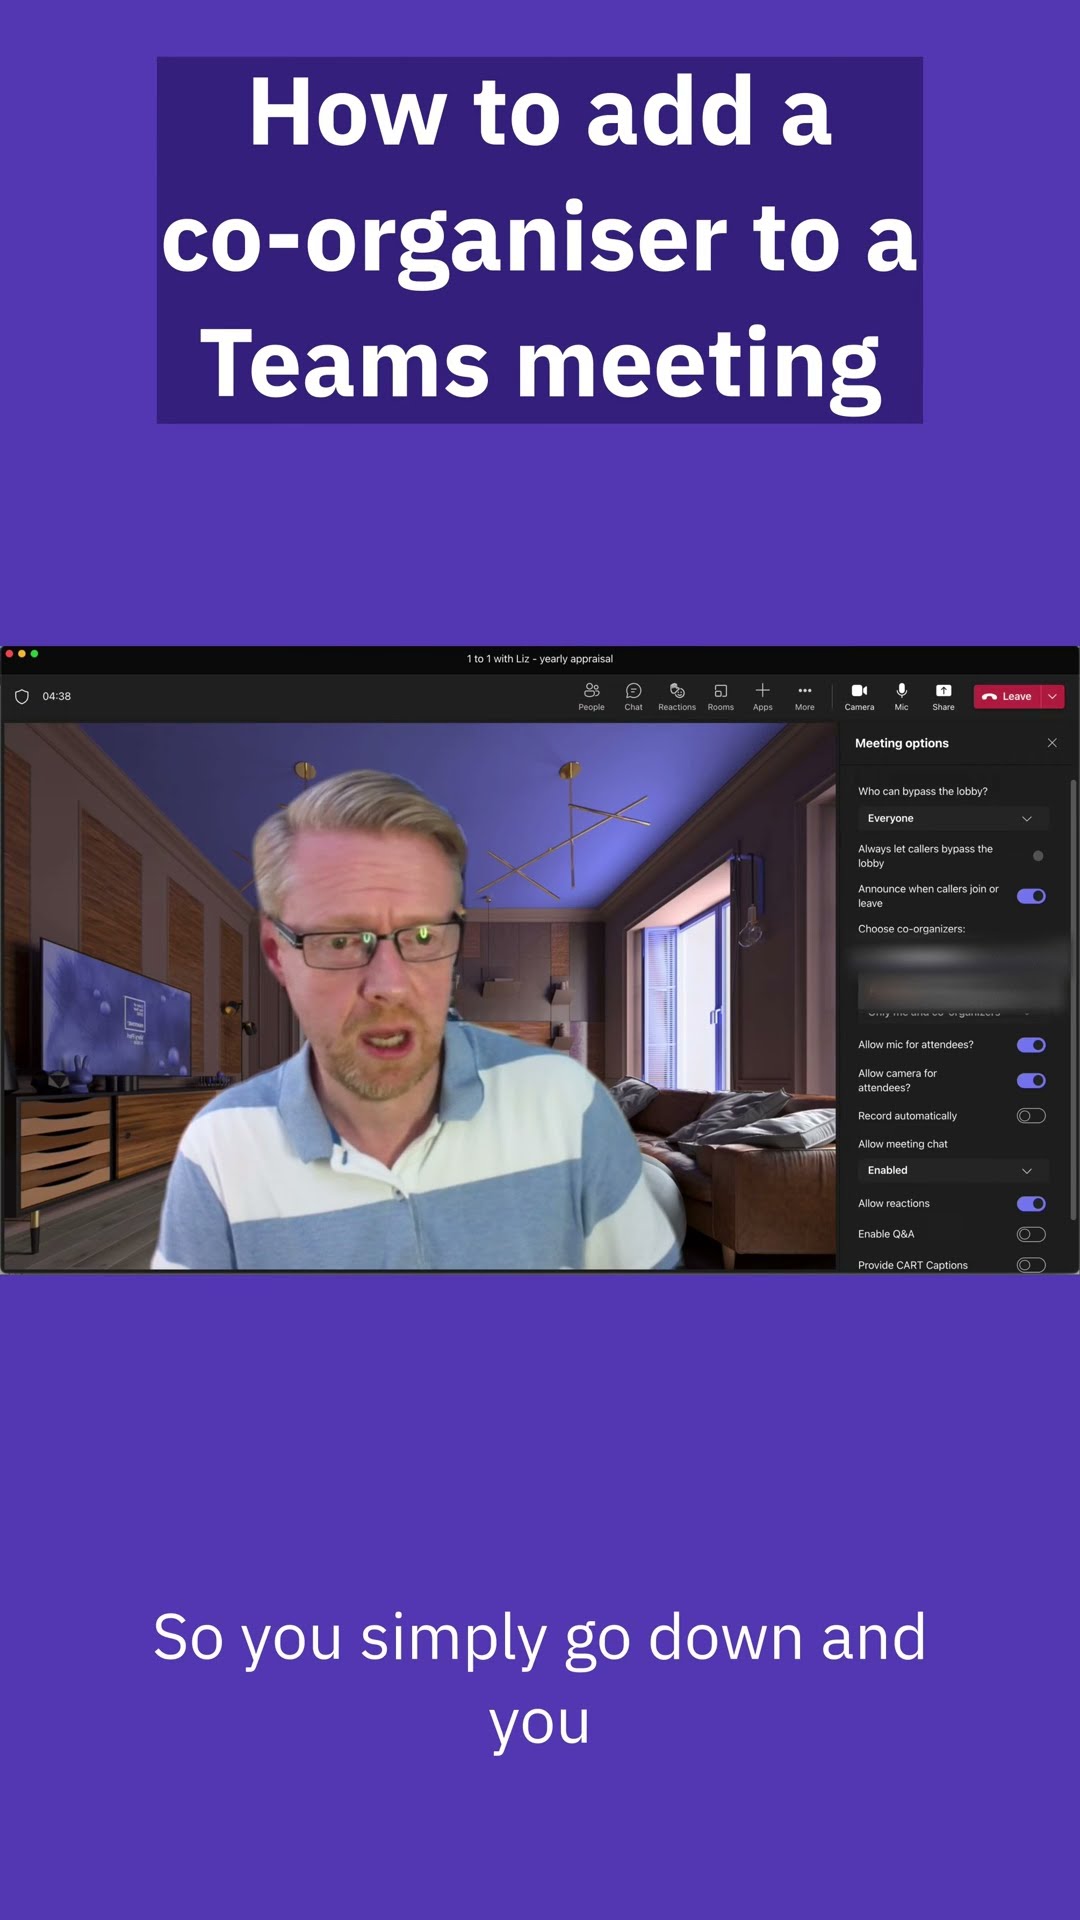The height and width of the screenshot is (1920, 1080).
Task: Click the 'Meeting options' heading
Action: [901, 743]
